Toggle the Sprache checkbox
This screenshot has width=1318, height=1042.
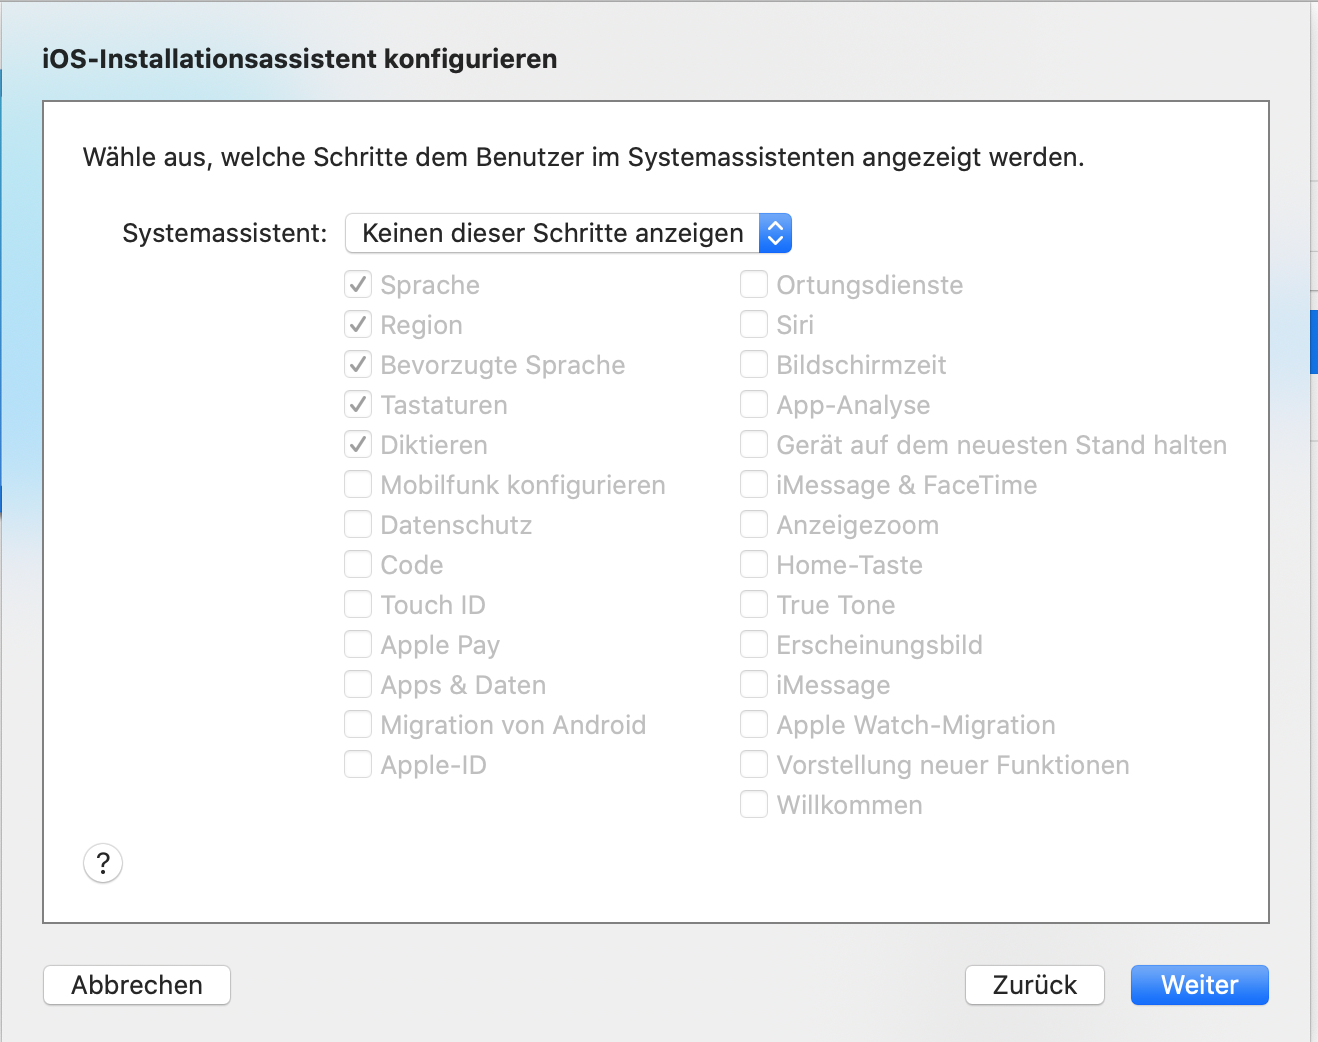(358, 285)
